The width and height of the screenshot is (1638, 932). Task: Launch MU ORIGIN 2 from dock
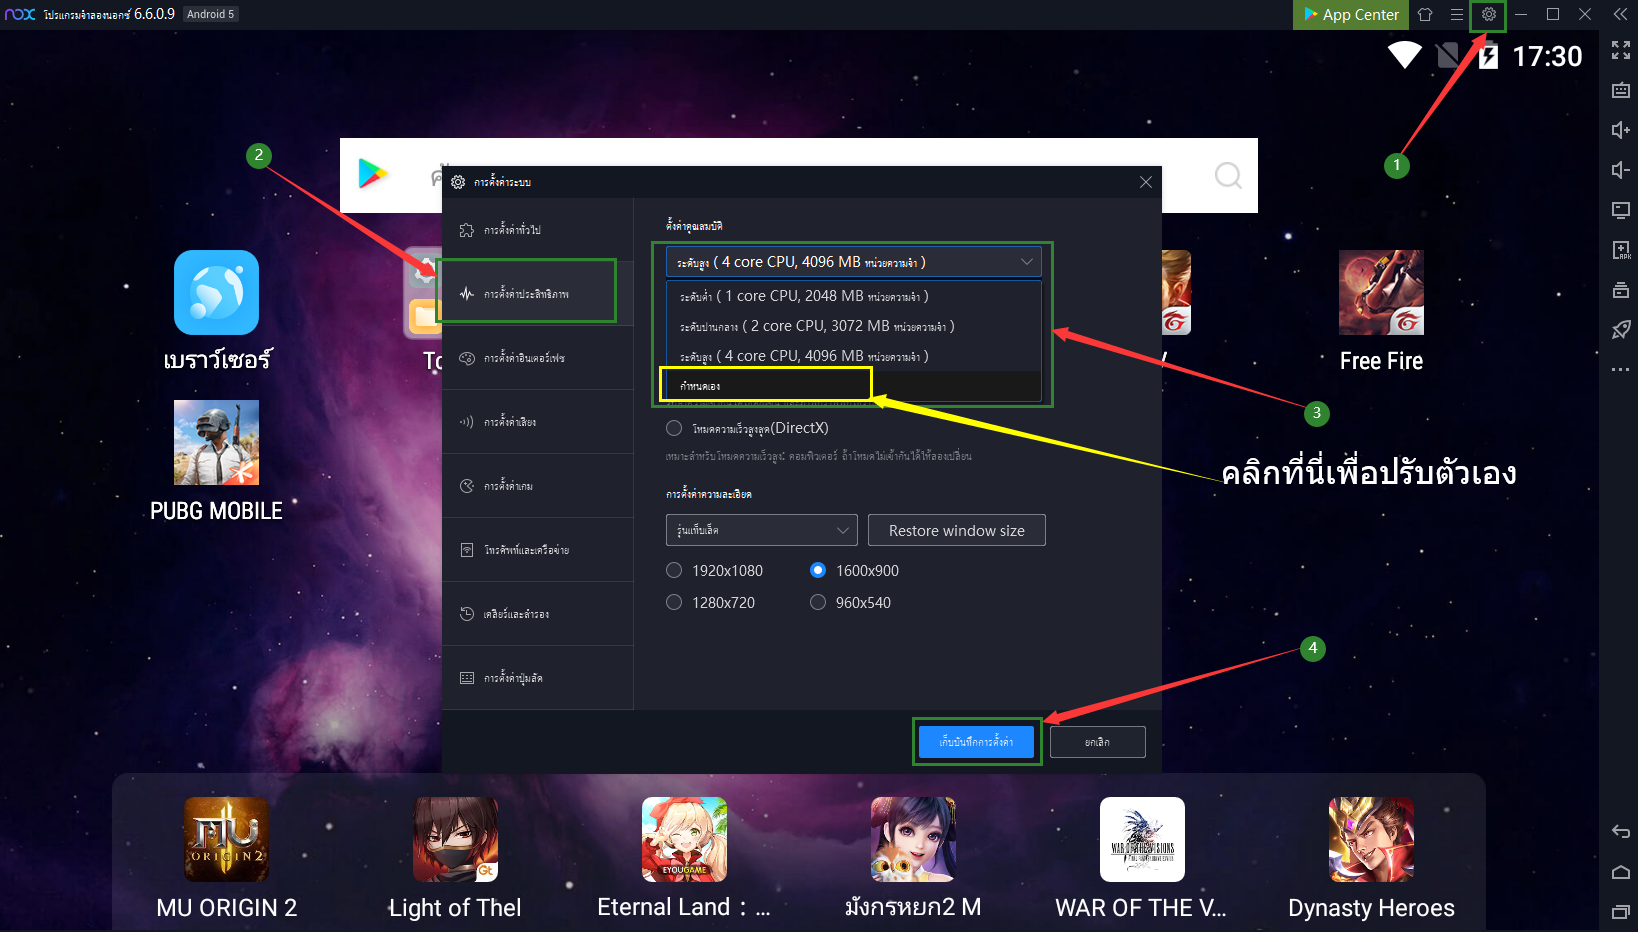point(226,840)
